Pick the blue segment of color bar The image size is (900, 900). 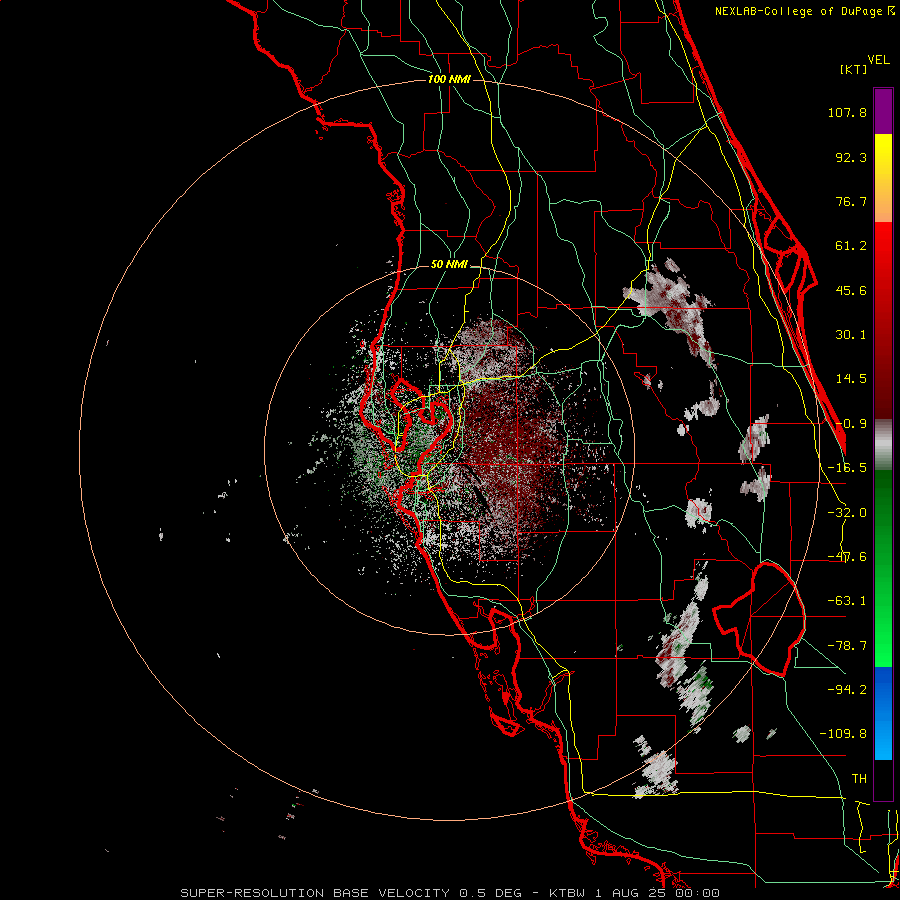click(883, 713)
